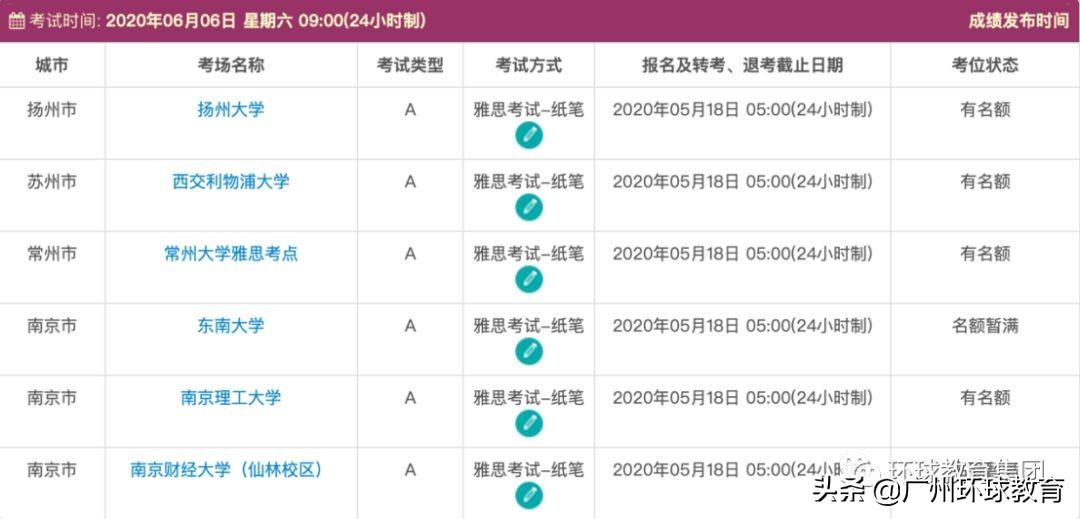Image resolution: width=1080 pixels, height=519 pixels.
Task: Click 雅思考试-纸笔 in 西交利物浦大学 row
Action: click(x=529, y=182)
